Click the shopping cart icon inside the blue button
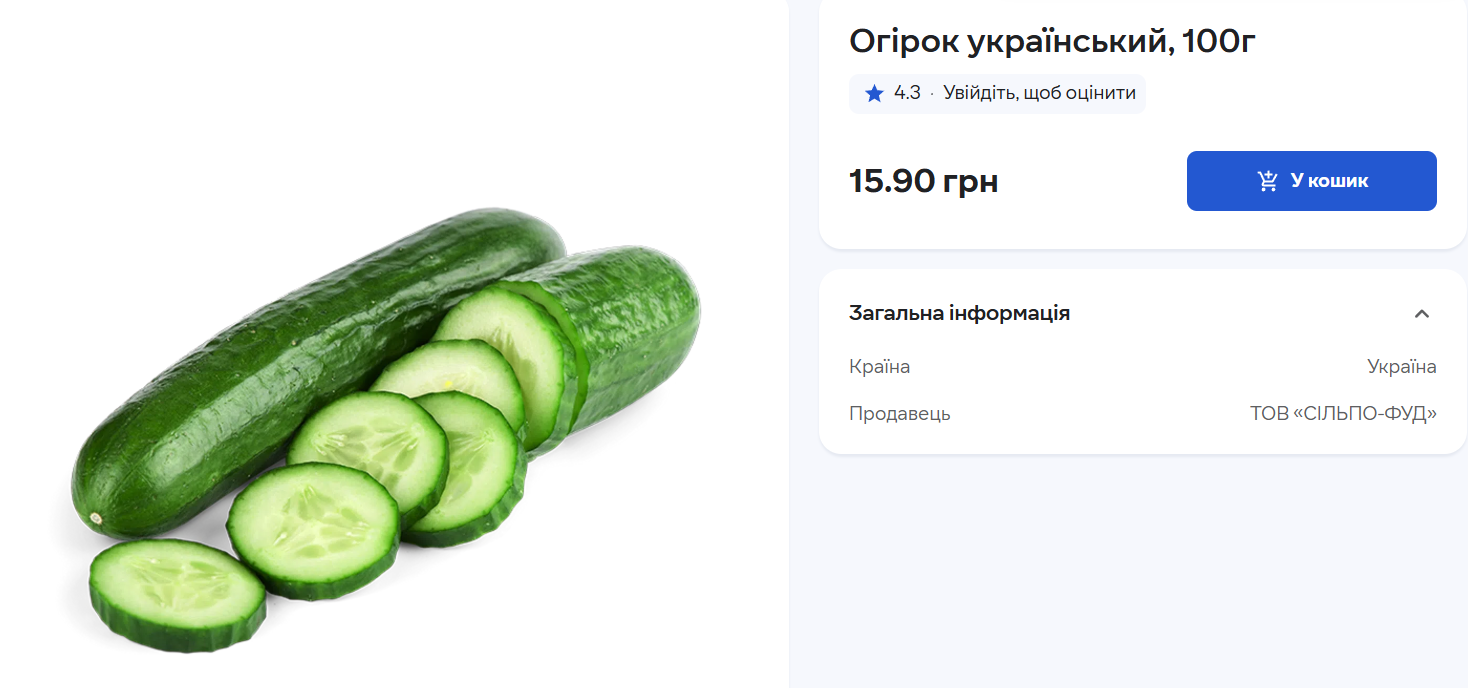The width and height of the screenshot is (1468, 688). point(1267,180)
